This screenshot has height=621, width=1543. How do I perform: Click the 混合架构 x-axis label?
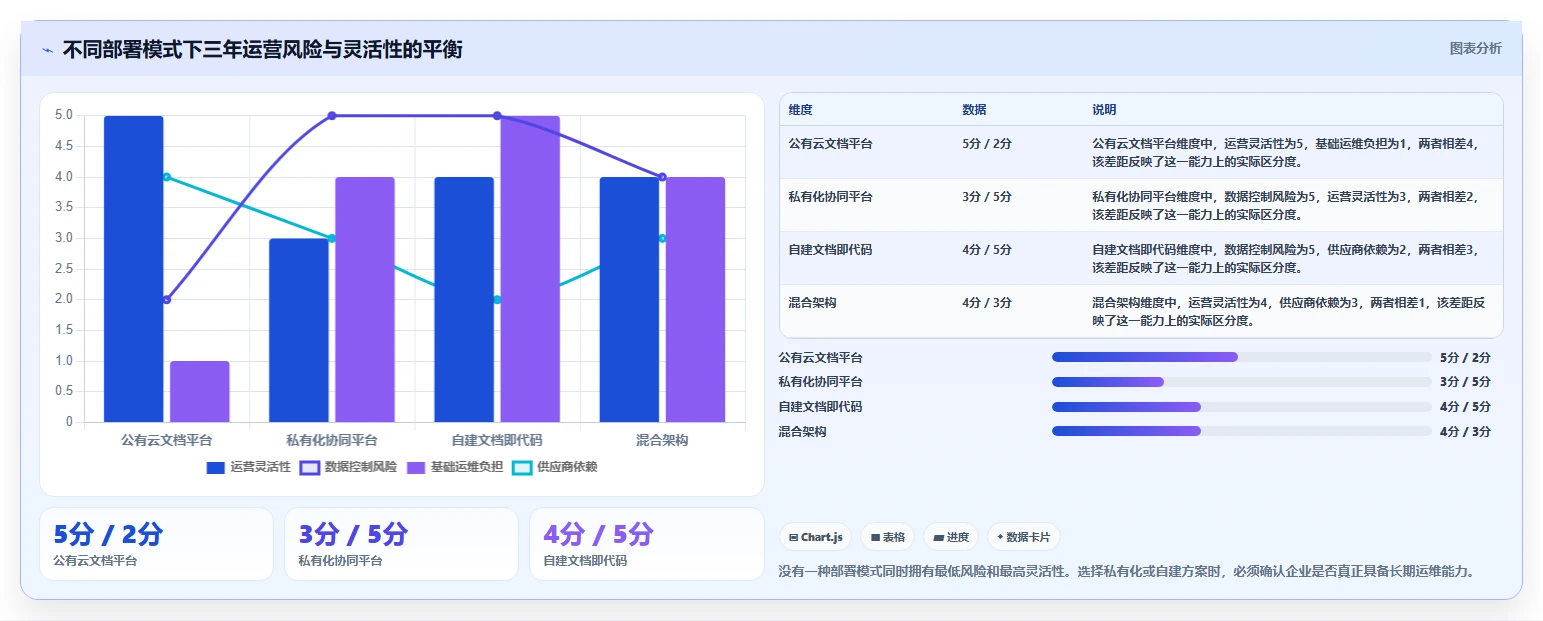tap(662, 440)
